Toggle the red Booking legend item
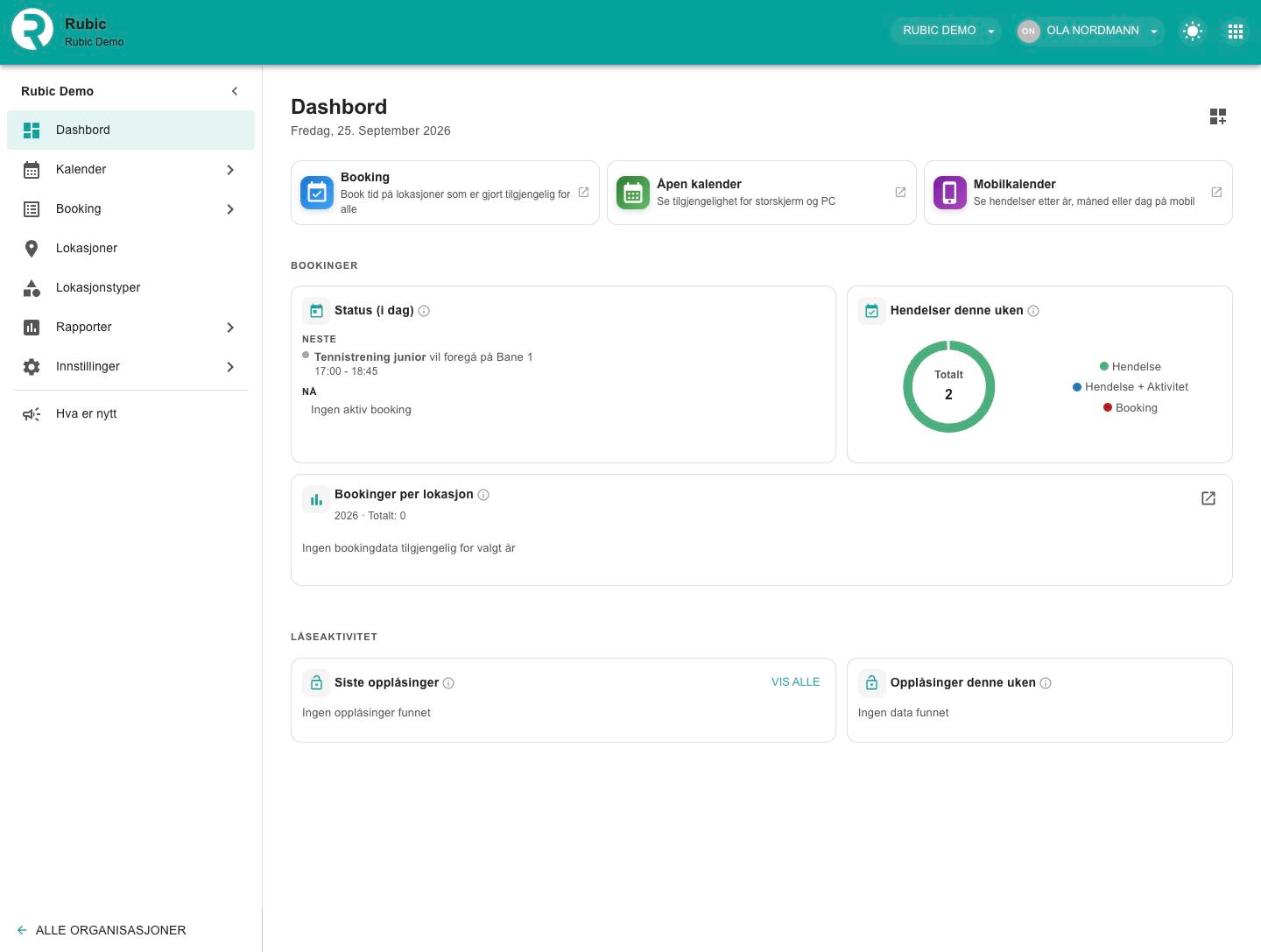1261x952 pixels. point(1130,408)
